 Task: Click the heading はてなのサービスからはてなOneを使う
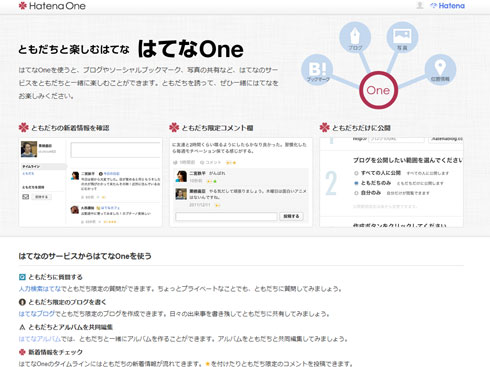[x=85, y=256]
